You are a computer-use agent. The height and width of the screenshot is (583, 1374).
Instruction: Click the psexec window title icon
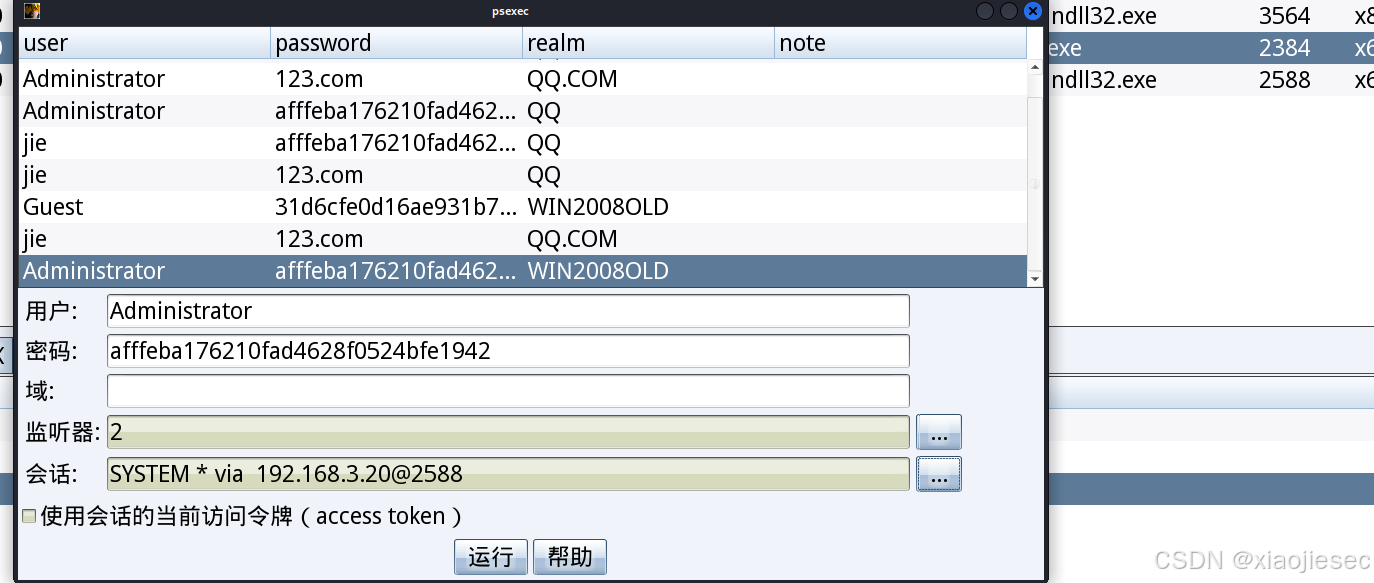point(32,11)
